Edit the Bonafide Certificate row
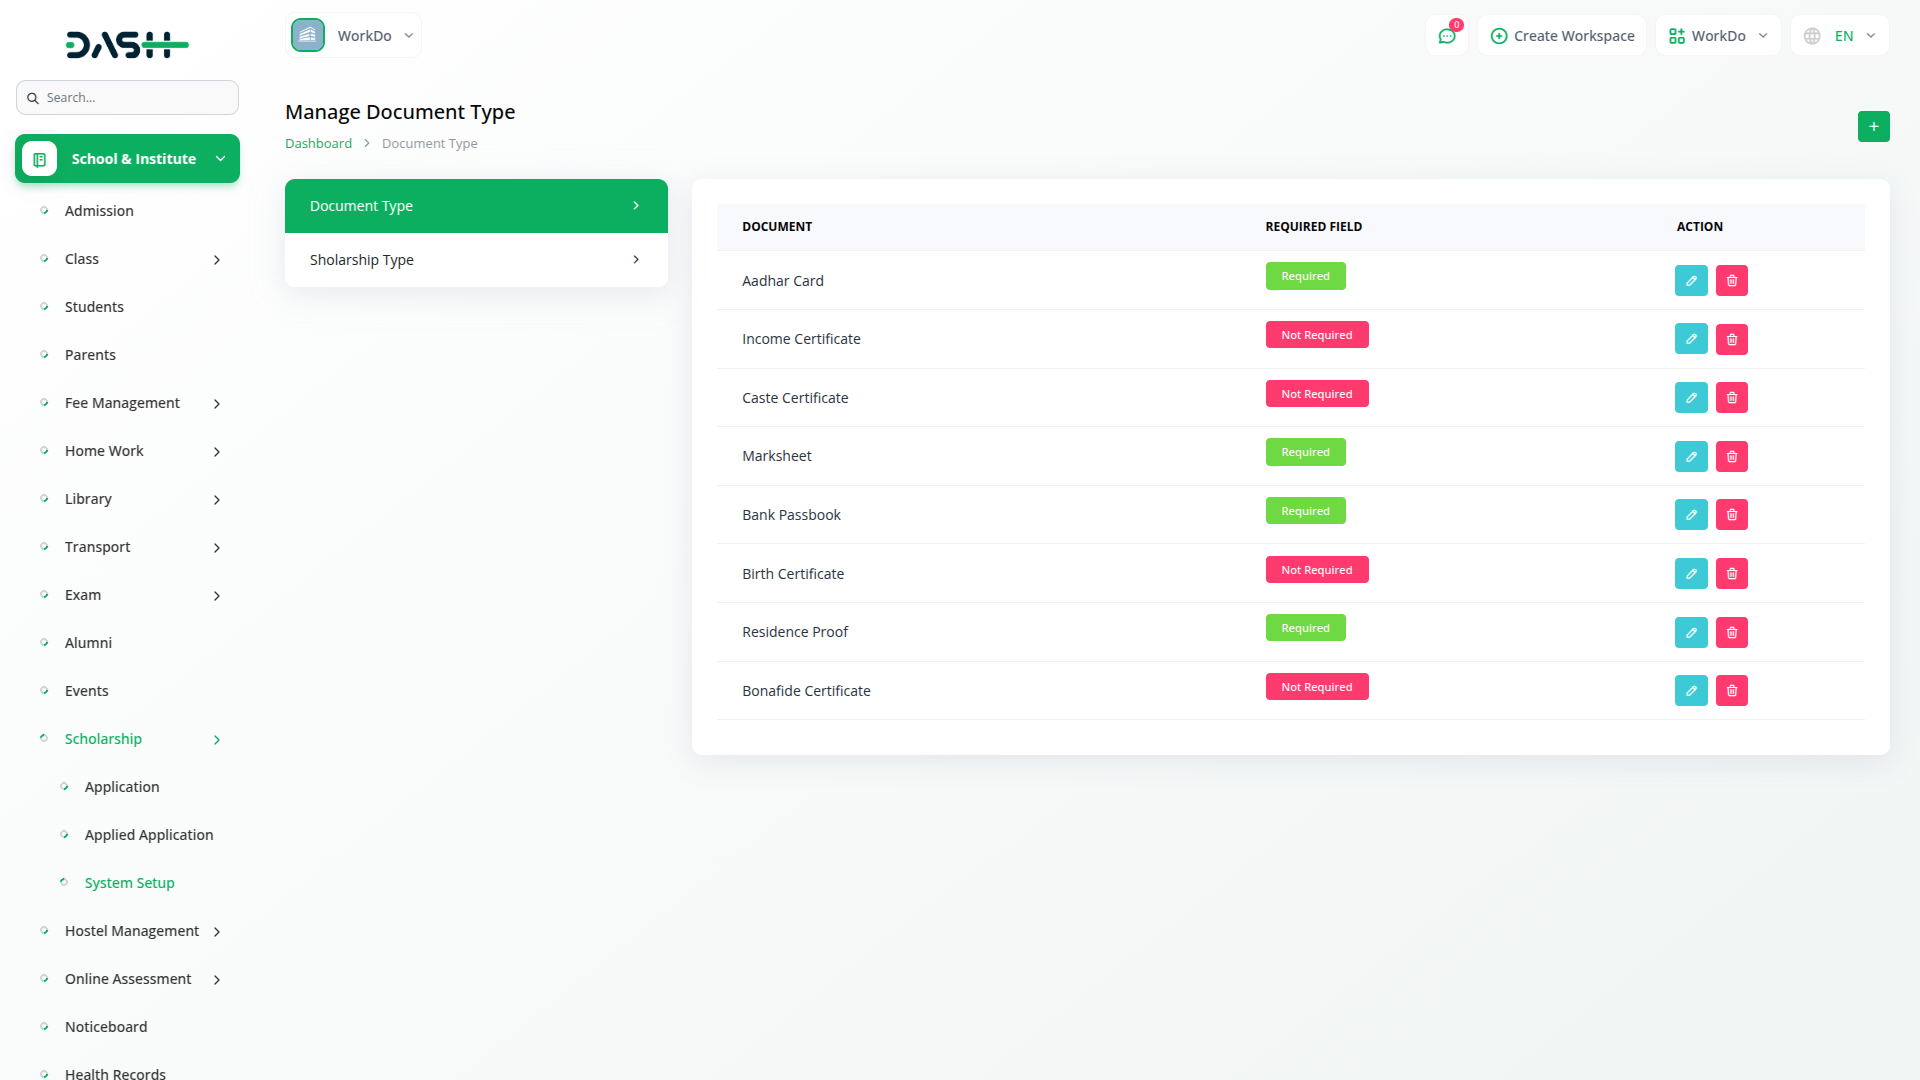 point(1691,691)
